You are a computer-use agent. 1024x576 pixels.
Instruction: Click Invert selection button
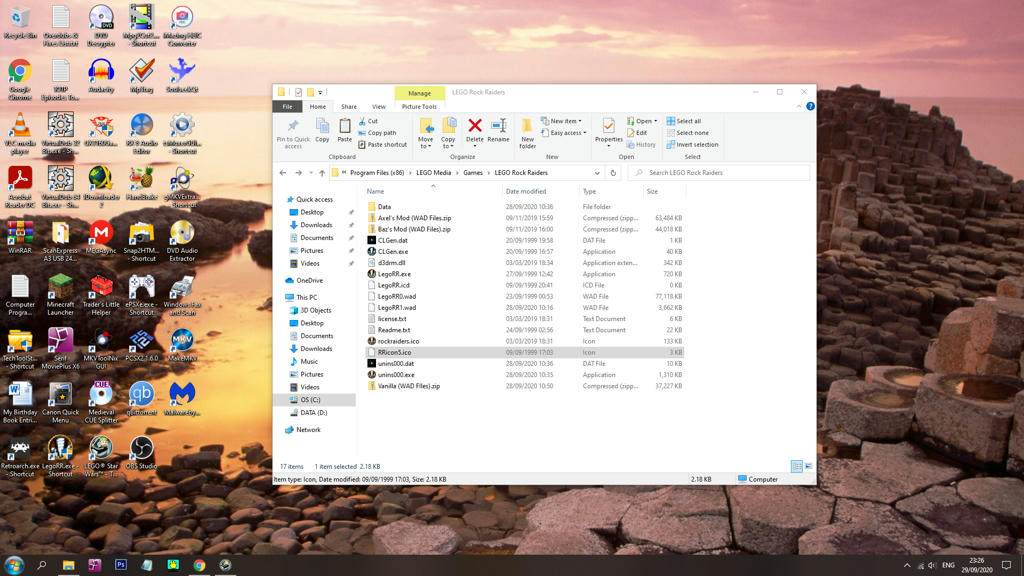[692, 144]
